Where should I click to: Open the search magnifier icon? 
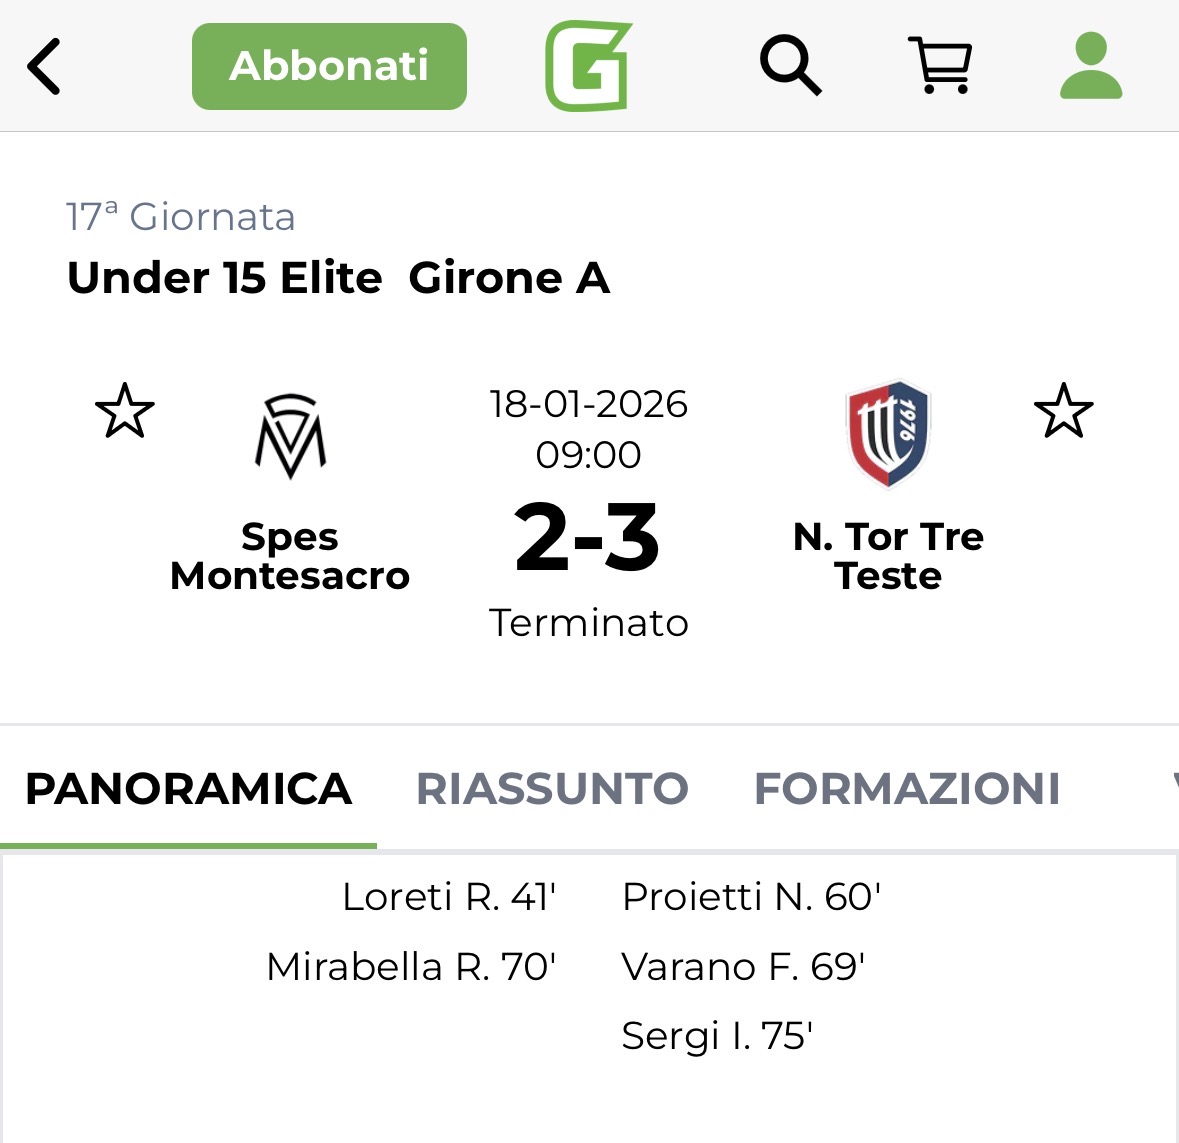tap(790, 66)
